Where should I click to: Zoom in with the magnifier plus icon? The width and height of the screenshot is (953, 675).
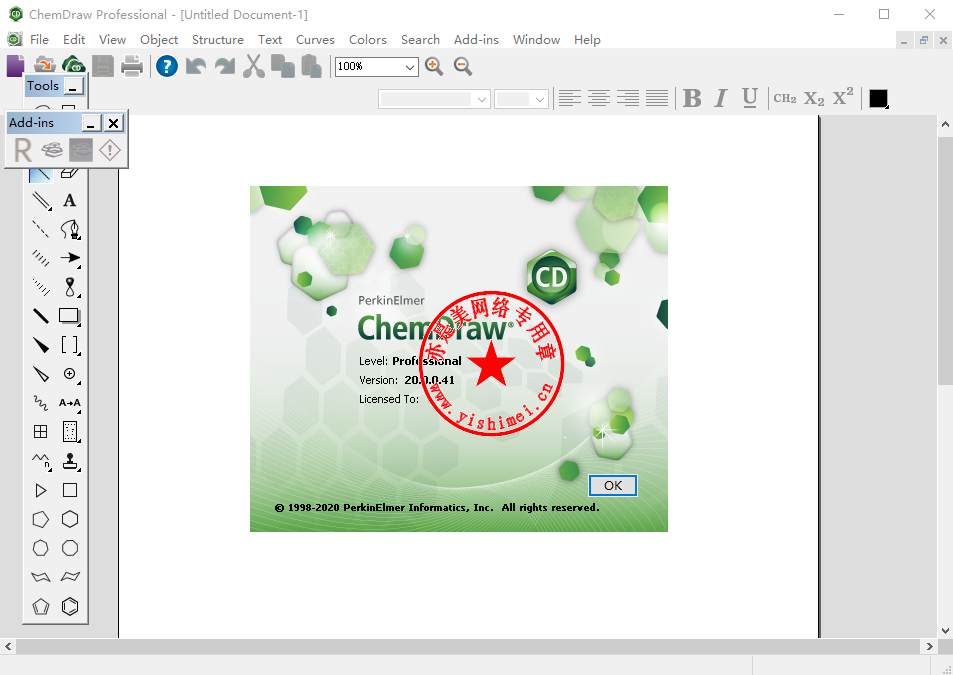coord(434,66)
